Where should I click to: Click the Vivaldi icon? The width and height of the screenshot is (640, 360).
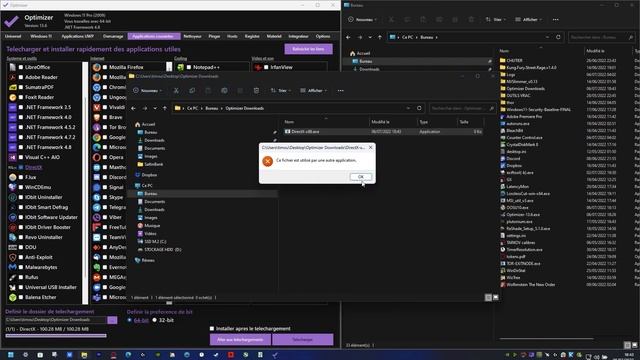pyautogui.click(x=97, y=107)
